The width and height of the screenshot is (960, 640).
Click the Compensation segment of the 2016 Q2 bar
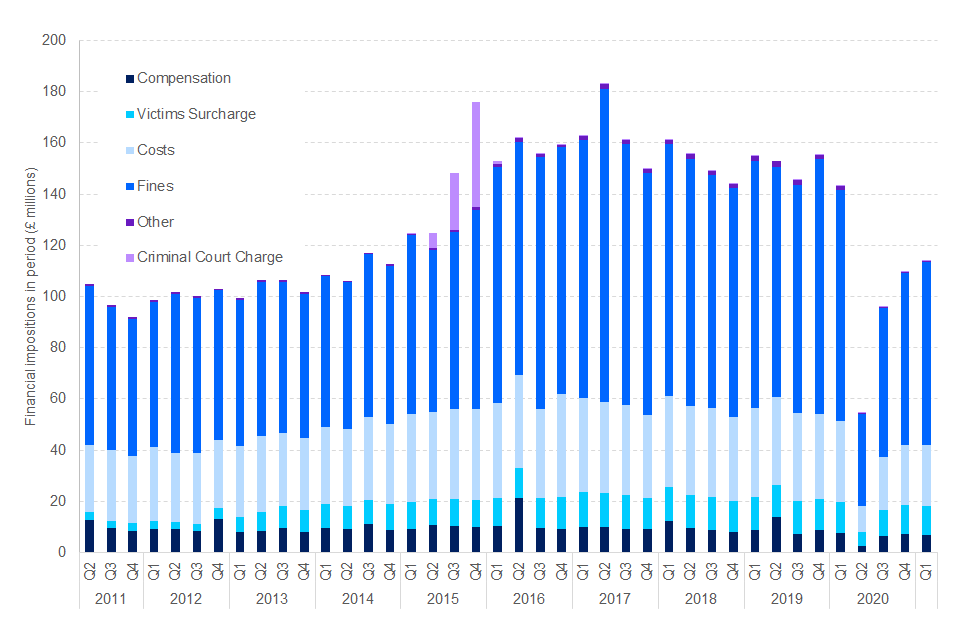(x=518, y=525)
